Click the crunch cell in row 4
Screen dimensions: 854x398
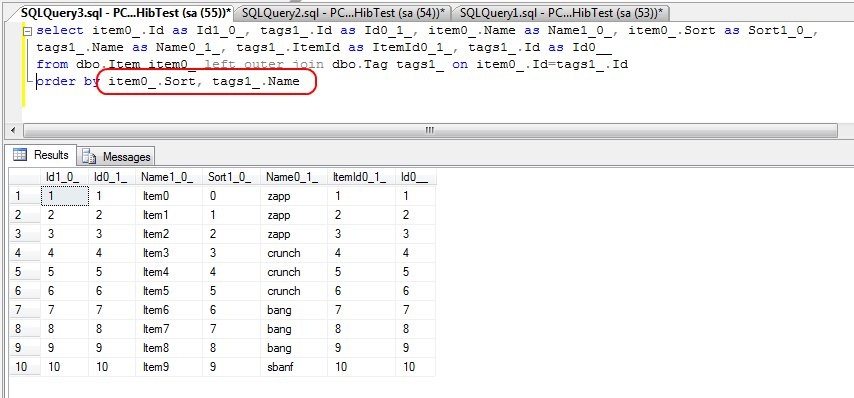click(294, 253)
